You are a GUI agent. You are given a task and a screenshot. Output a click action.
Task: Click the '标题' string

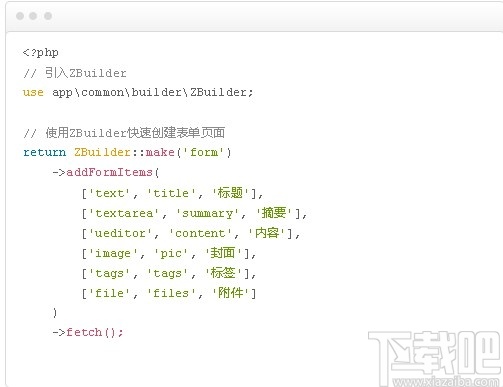pos(230,193)
